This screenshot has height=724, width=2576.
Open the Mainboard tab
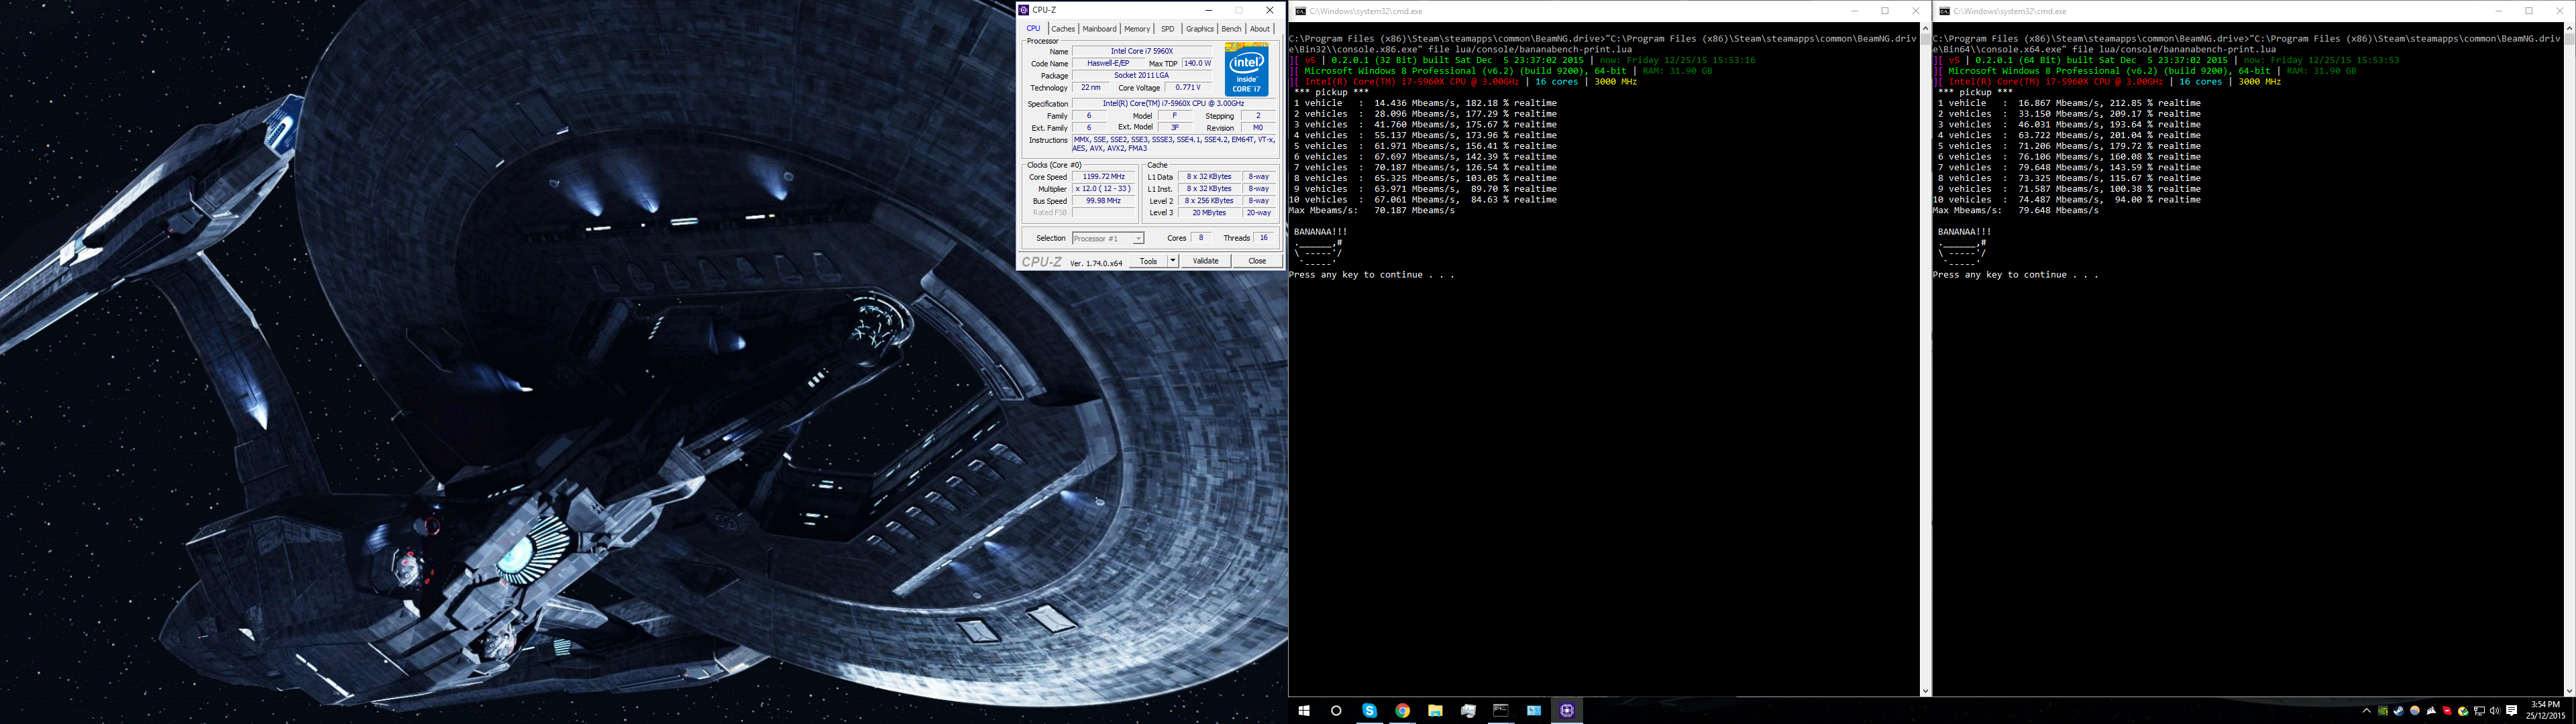(1099, 29)
